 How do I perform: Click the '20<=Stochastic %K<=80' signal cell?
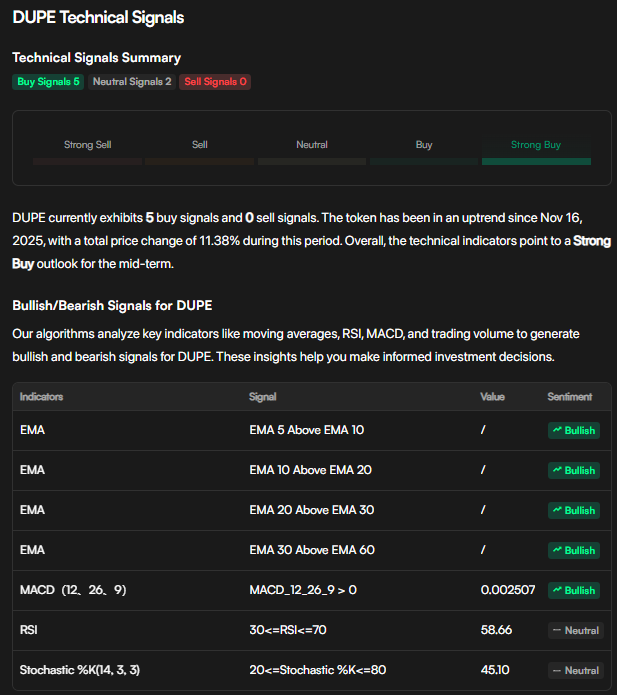(x=318, y=670)
